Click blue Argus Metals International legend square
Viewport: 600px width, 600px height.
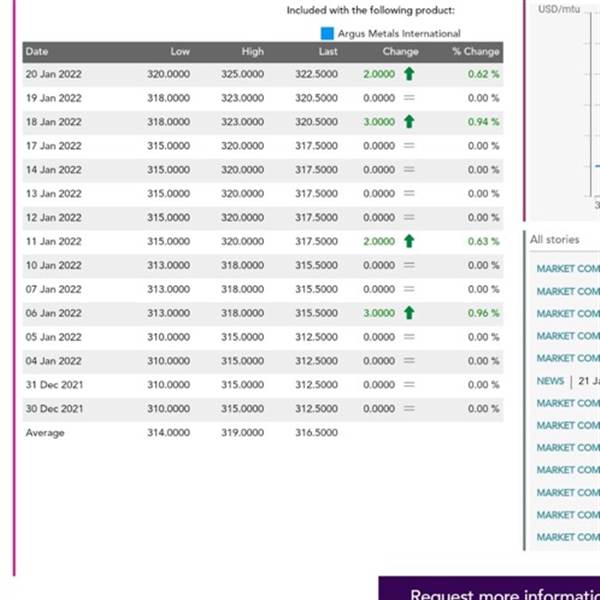tap(327, 33)
